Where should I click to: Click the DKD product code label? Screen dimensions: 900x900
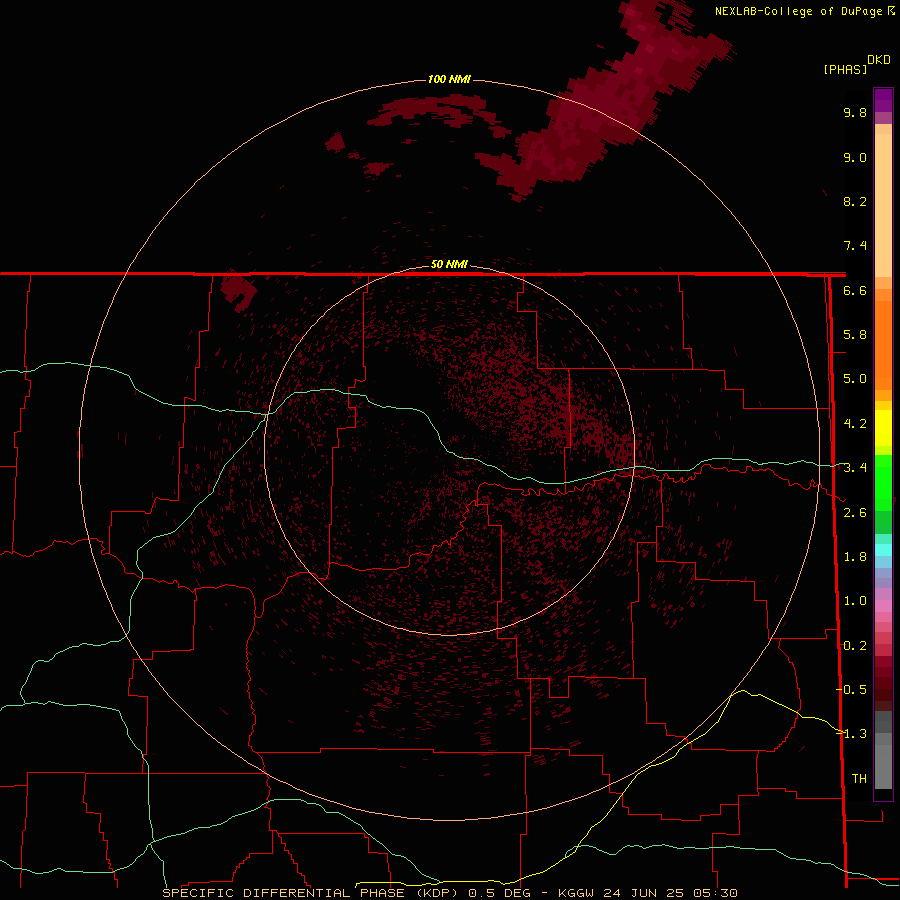pyautogui.click(x=878, y=60)
